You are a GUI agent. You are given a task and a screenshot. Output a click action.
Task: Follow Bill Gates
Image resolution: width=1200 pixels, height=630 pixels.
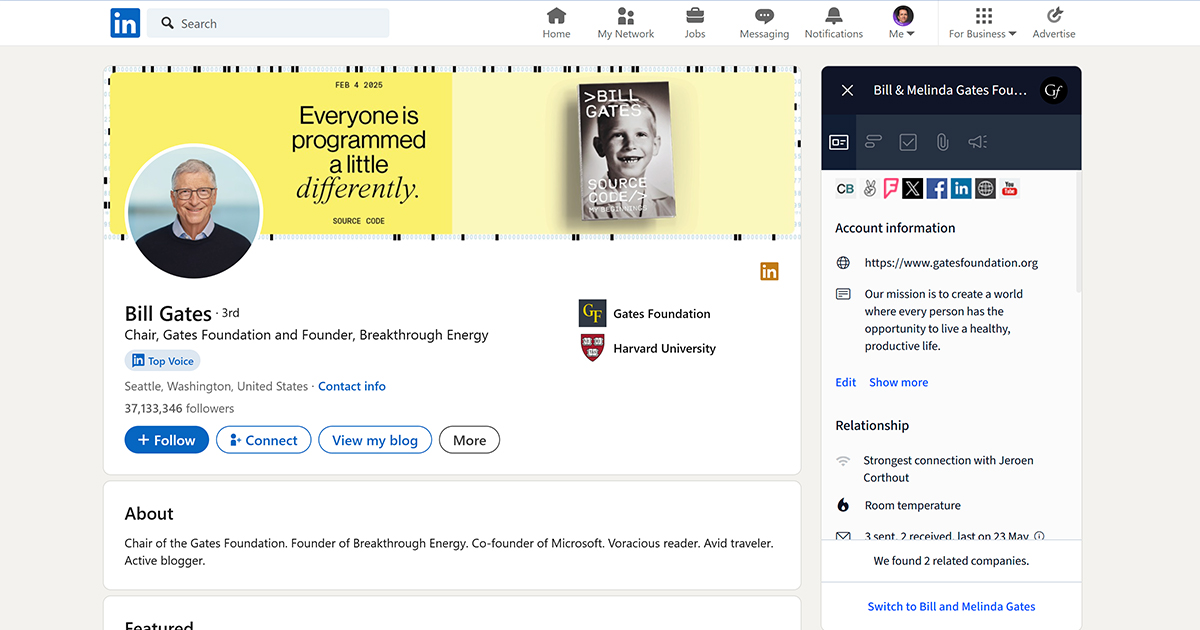coord(167,440)
